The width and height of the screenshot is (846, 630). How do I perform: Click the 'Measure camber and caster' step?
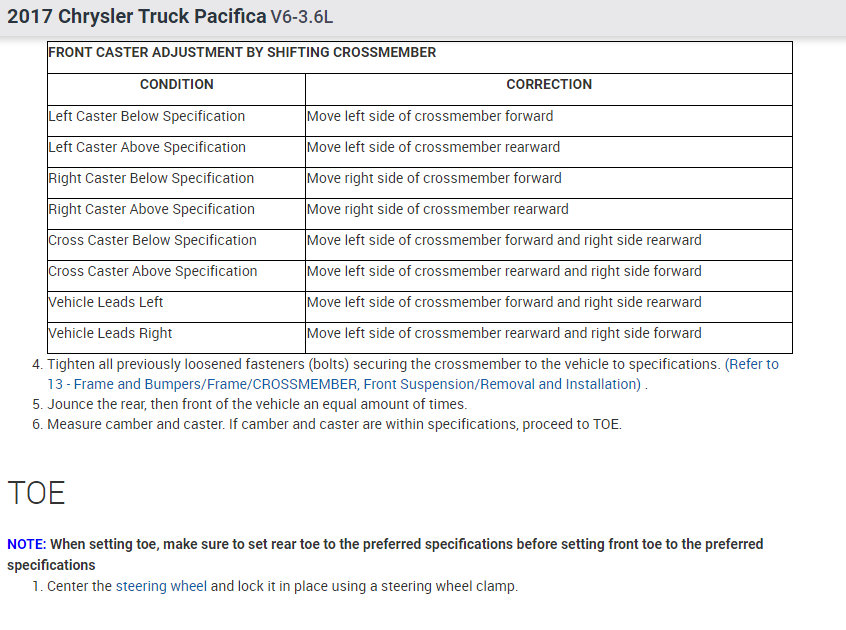point(334,424)
